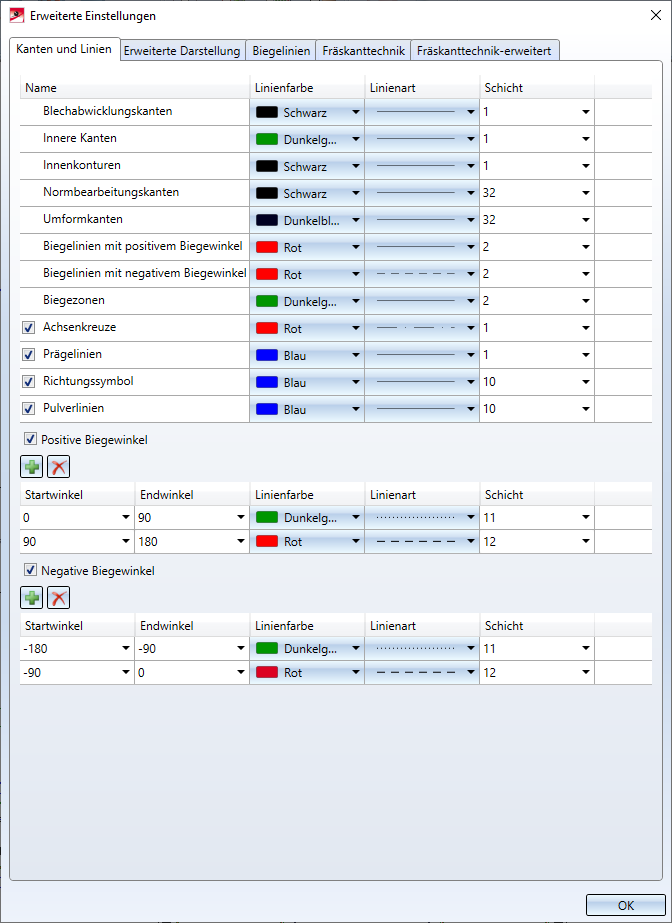Open Linienart dropdown for Umformkanten

pos(471,220)
